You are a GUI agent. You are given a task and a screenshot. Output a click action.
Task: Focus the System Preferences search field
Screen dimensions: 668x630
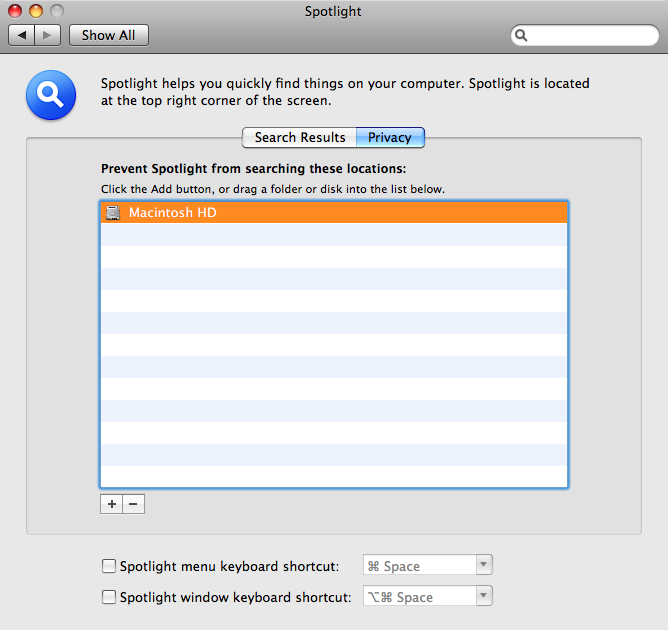click(584, 35)
